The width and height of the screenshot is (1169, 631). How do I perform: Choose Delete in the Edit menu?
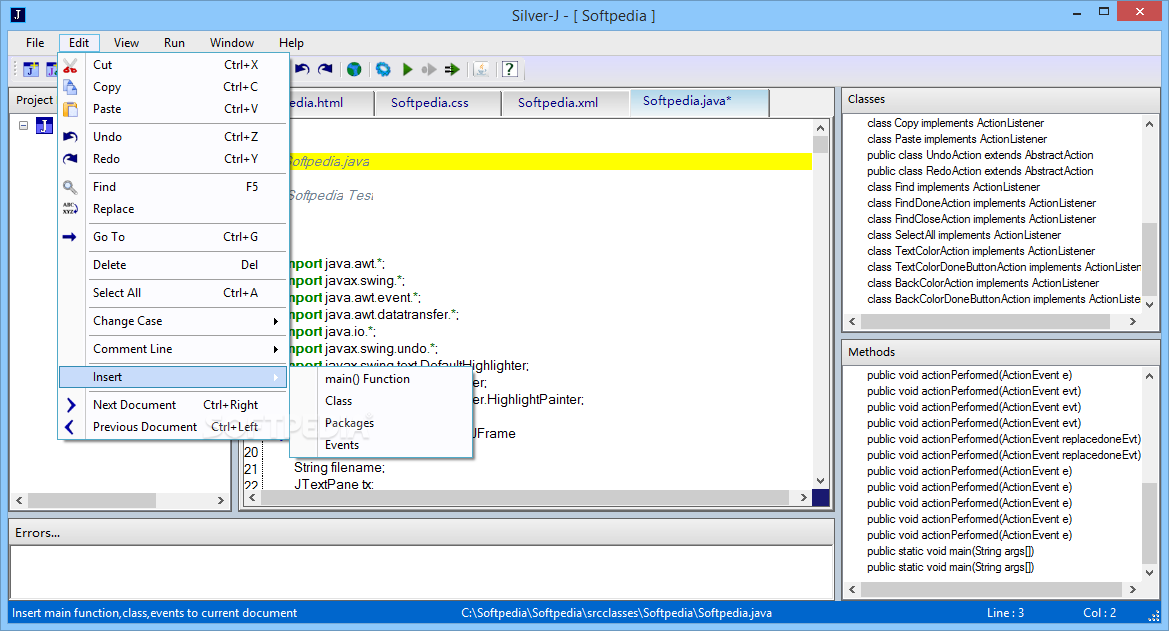(173, 265)
